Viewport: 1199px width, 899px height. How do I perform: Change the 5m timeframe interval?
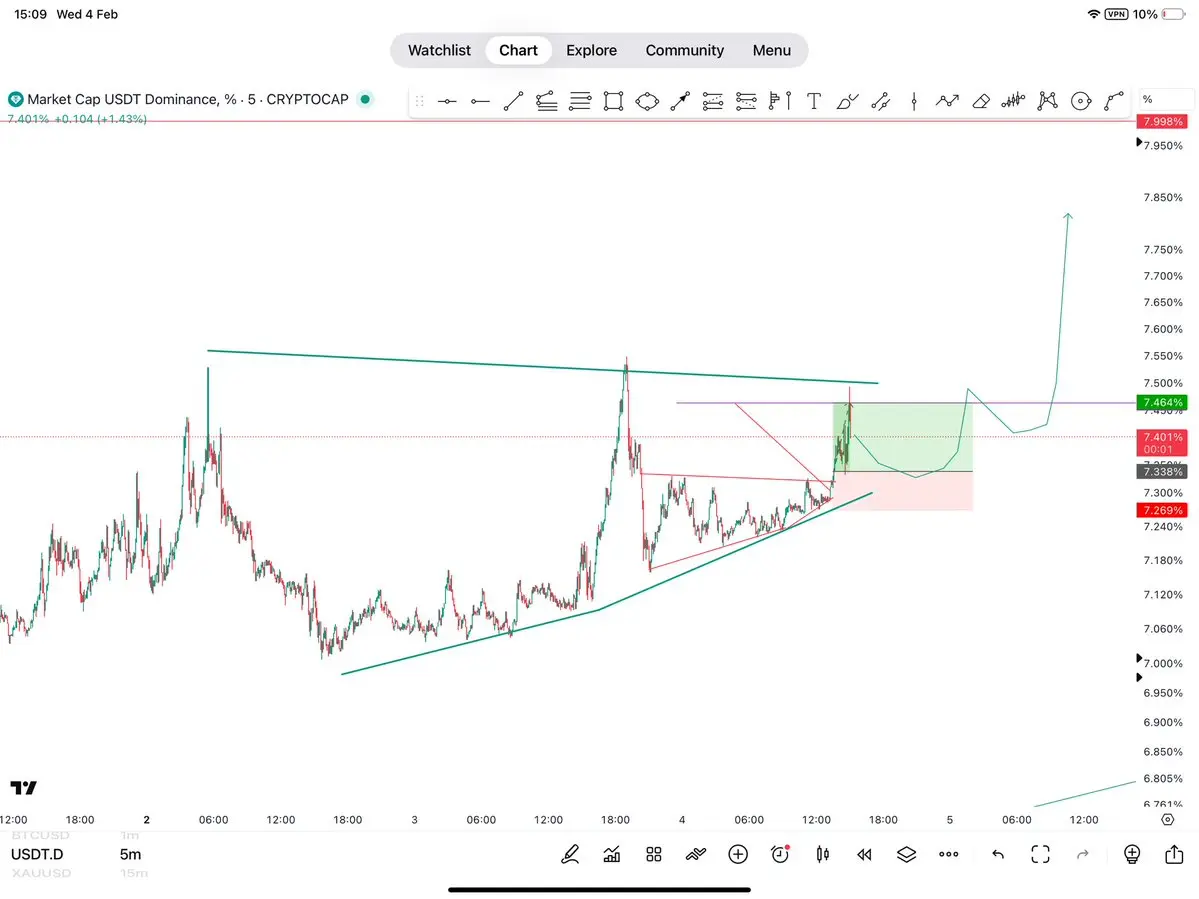pyautogui.click(x=131, y=854)
